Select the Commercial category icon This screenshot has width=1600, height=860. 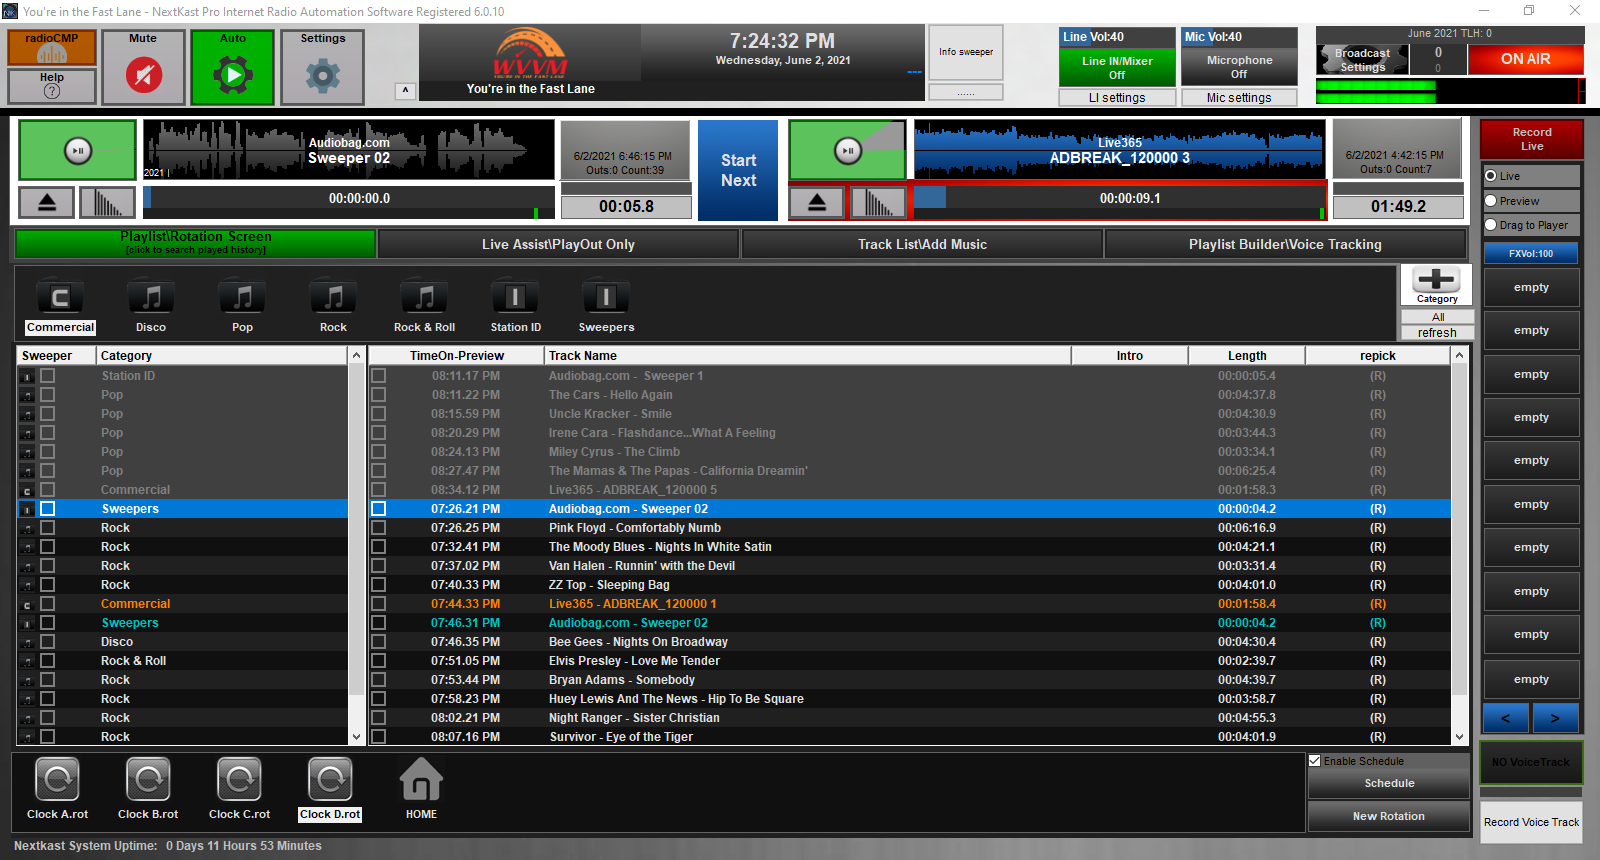coord(60,306)
